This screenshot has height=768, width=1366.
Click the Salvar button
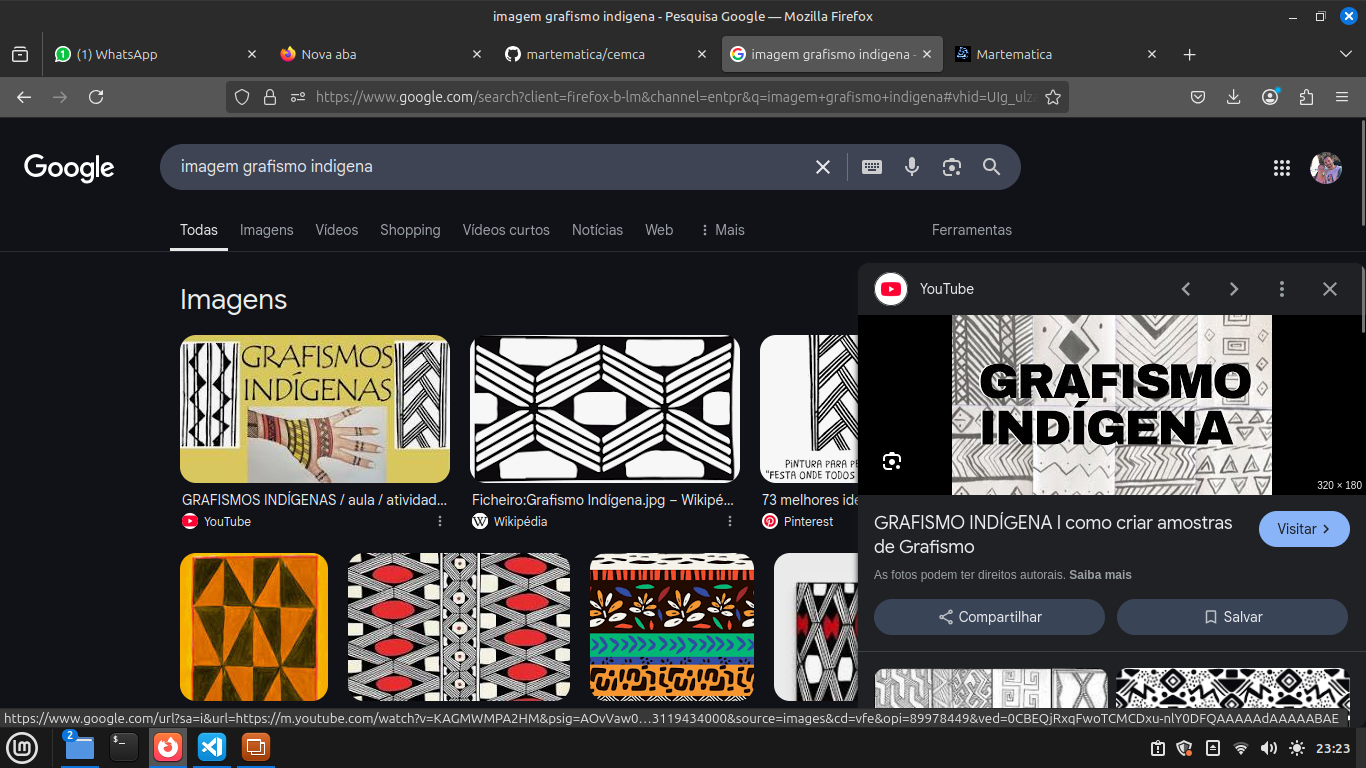[x=1232, y=617]
